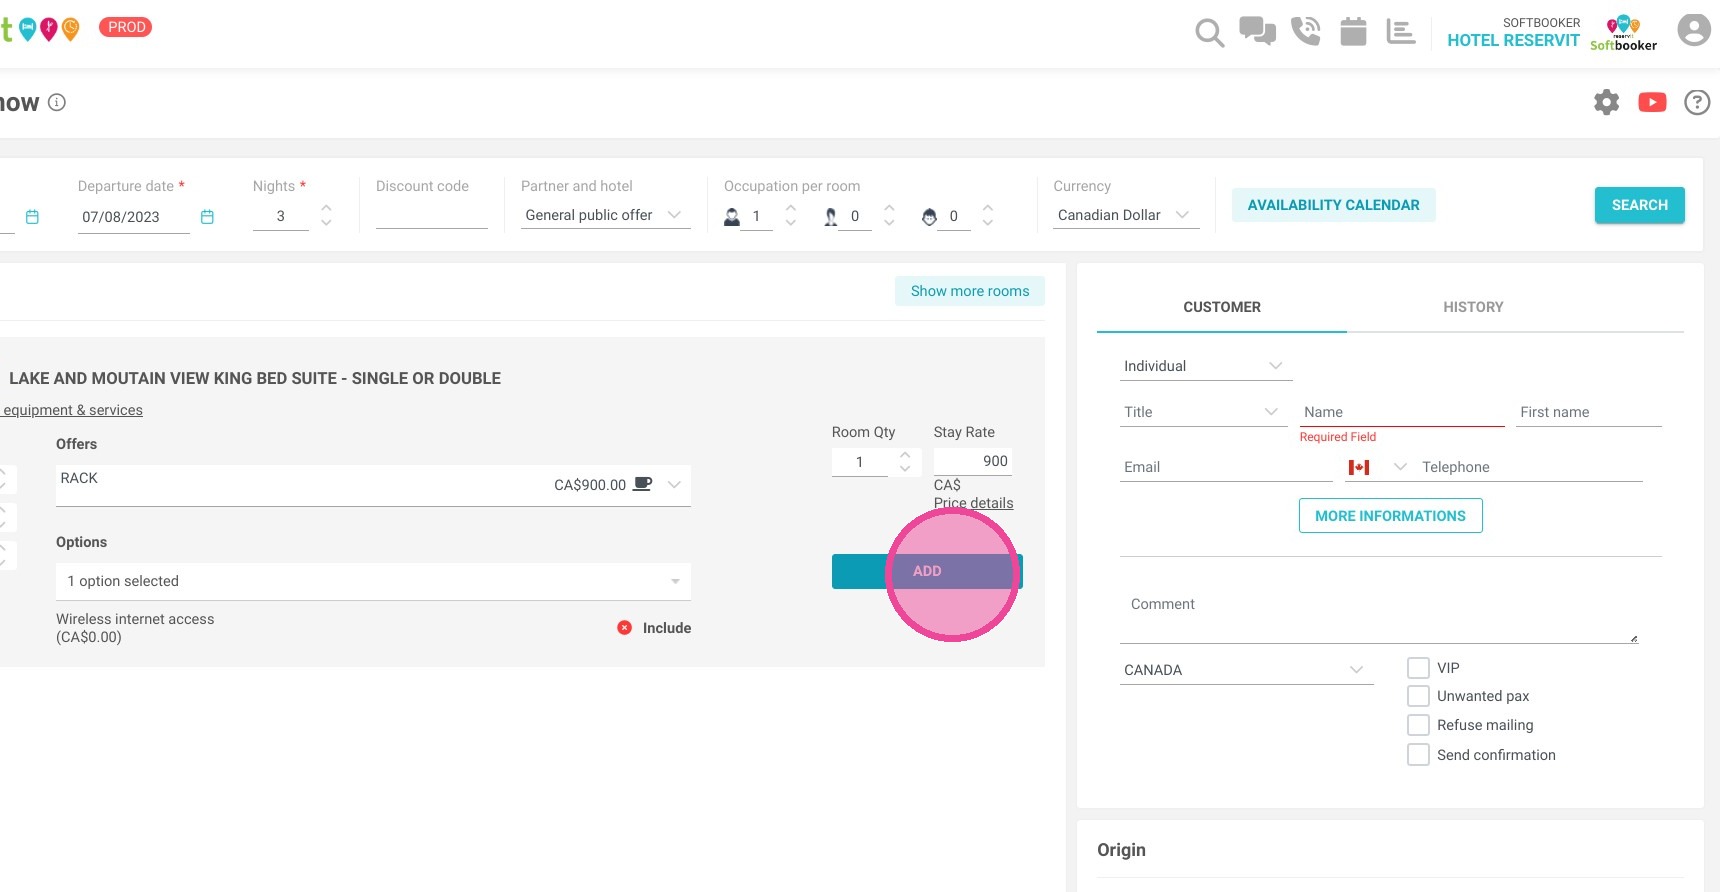
Task: Open the YouTube video help icon
Action: 1652,102
